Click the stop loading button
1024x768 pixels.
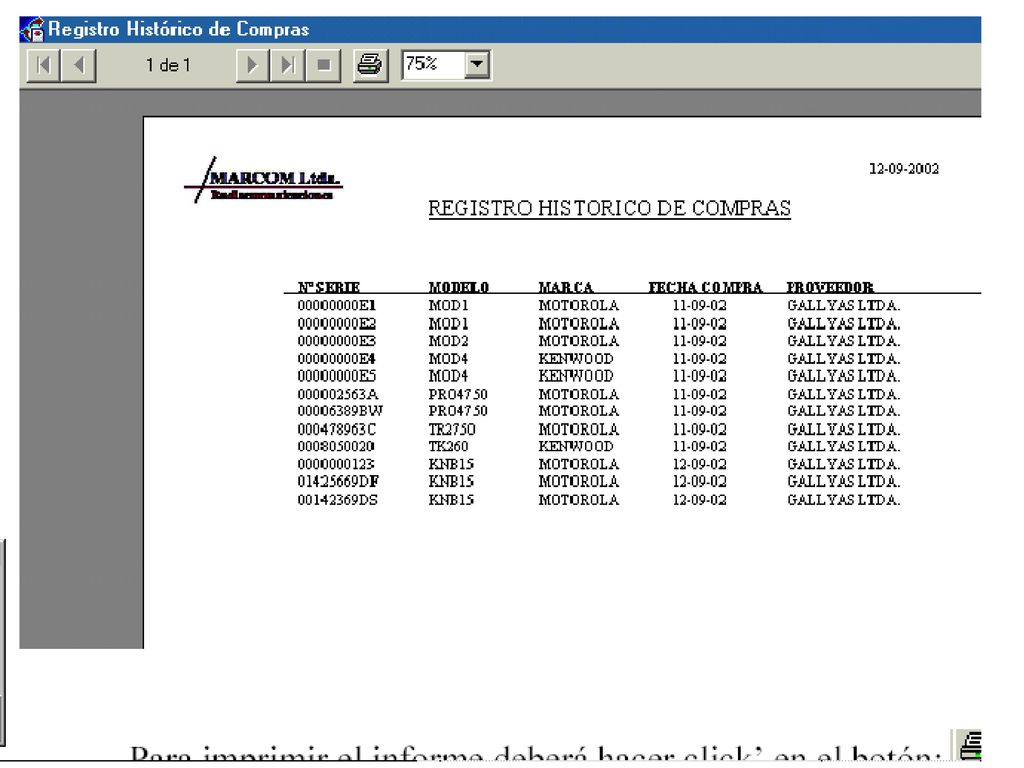coord(323,65)
